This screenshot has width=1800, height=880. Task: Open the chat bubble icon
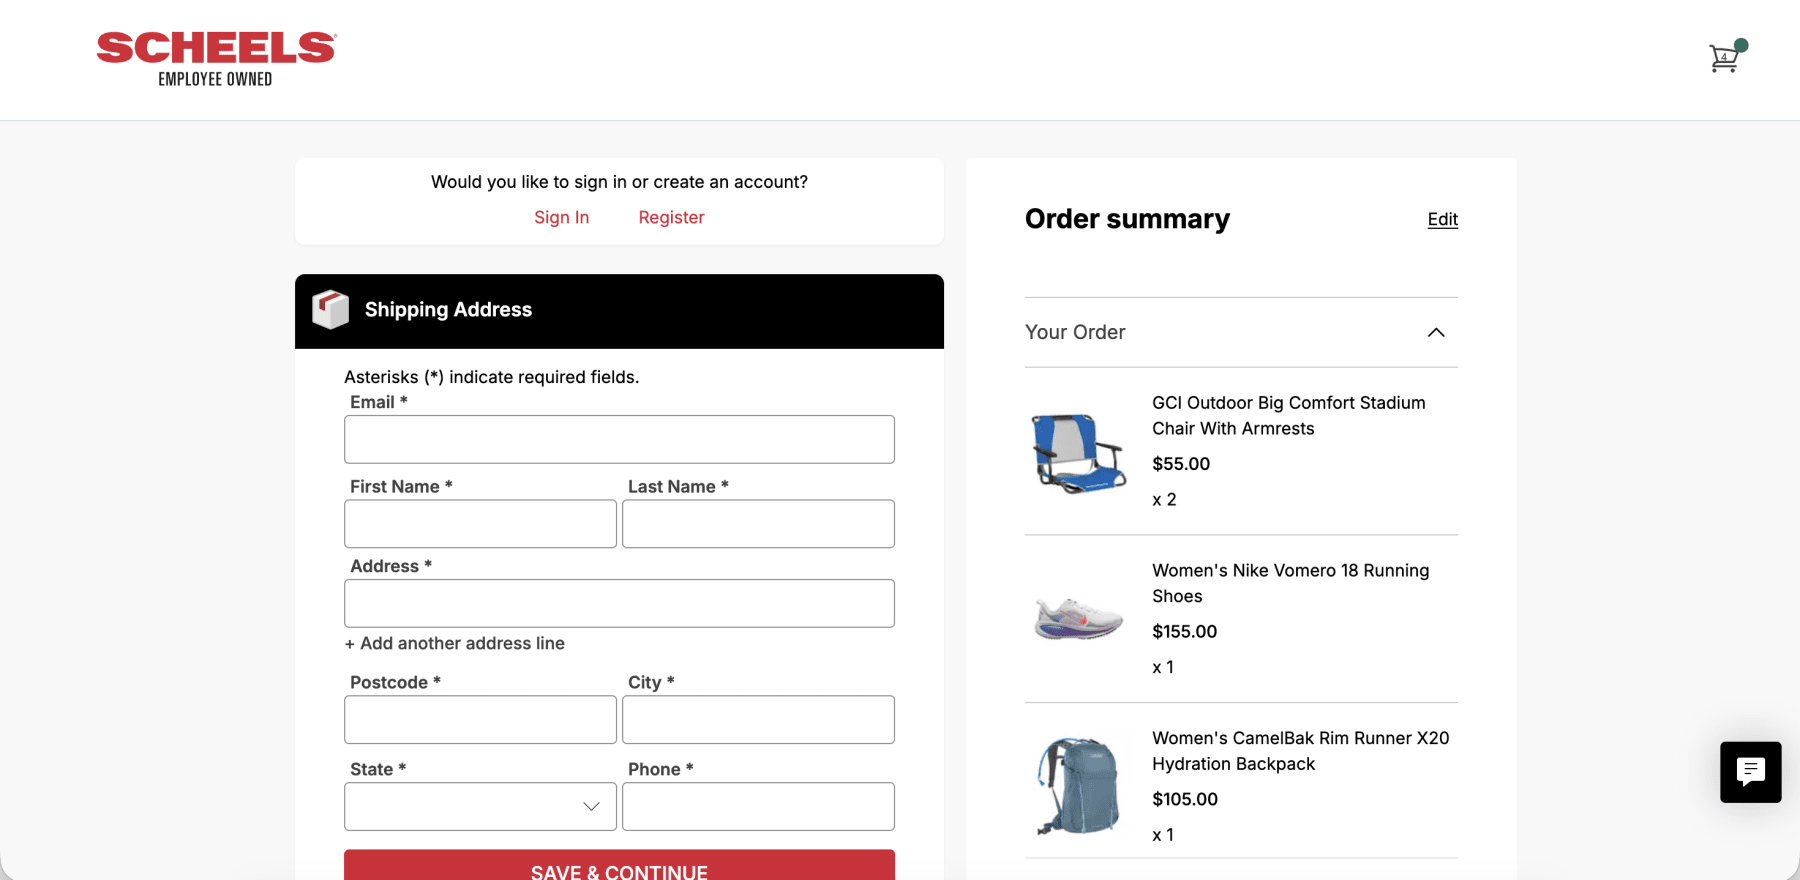pos(1750,772)
